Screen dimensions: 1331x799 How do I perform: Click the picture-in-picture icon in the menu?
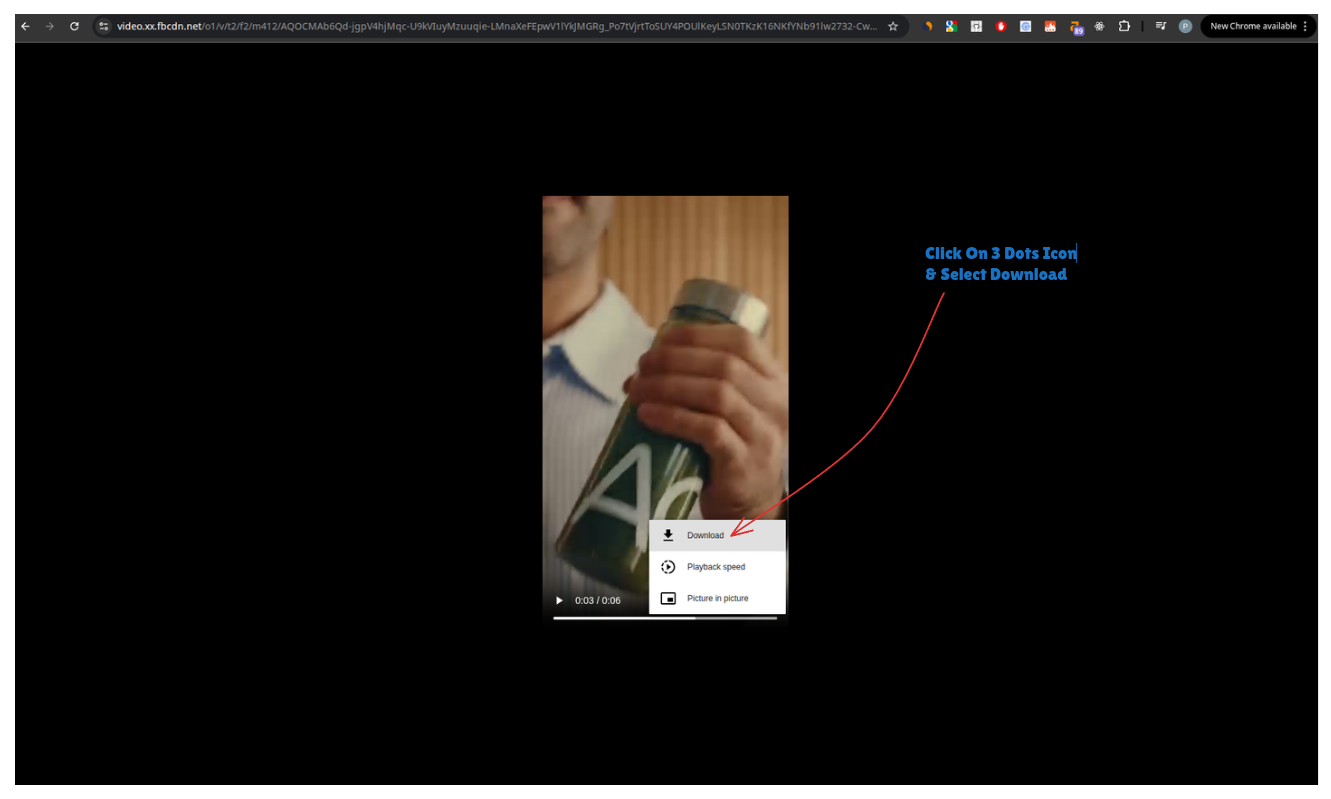pyautogui.click(x=668, y=598)
